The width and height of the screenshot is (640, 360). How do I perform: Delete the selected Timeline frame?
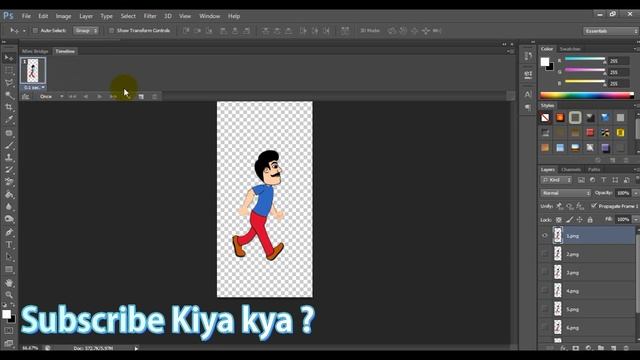coord(155,97)
